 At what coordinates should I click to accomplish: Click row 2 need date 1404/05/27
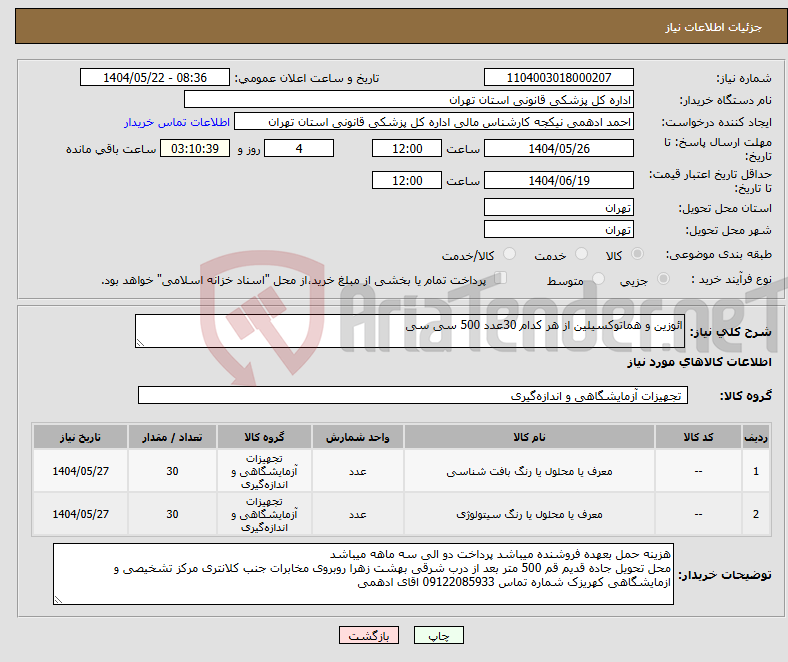[x=80, y=514]
